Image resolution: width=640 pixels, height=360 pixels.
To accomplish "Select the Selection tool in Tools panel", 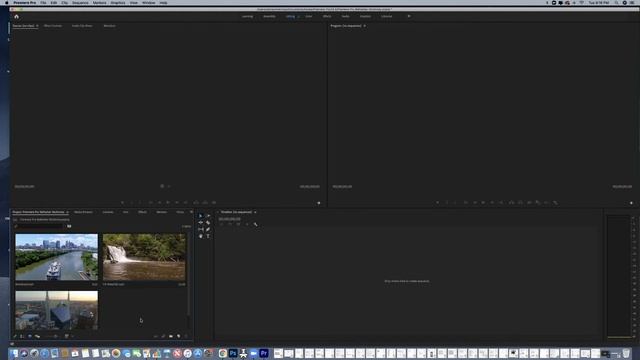I will coord(200,216).
